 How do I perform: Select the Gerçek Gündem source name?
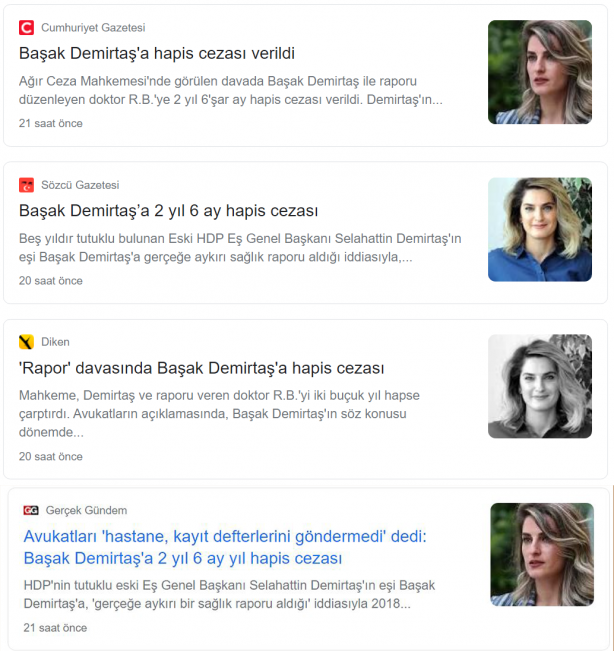click(x=86, y=510)
